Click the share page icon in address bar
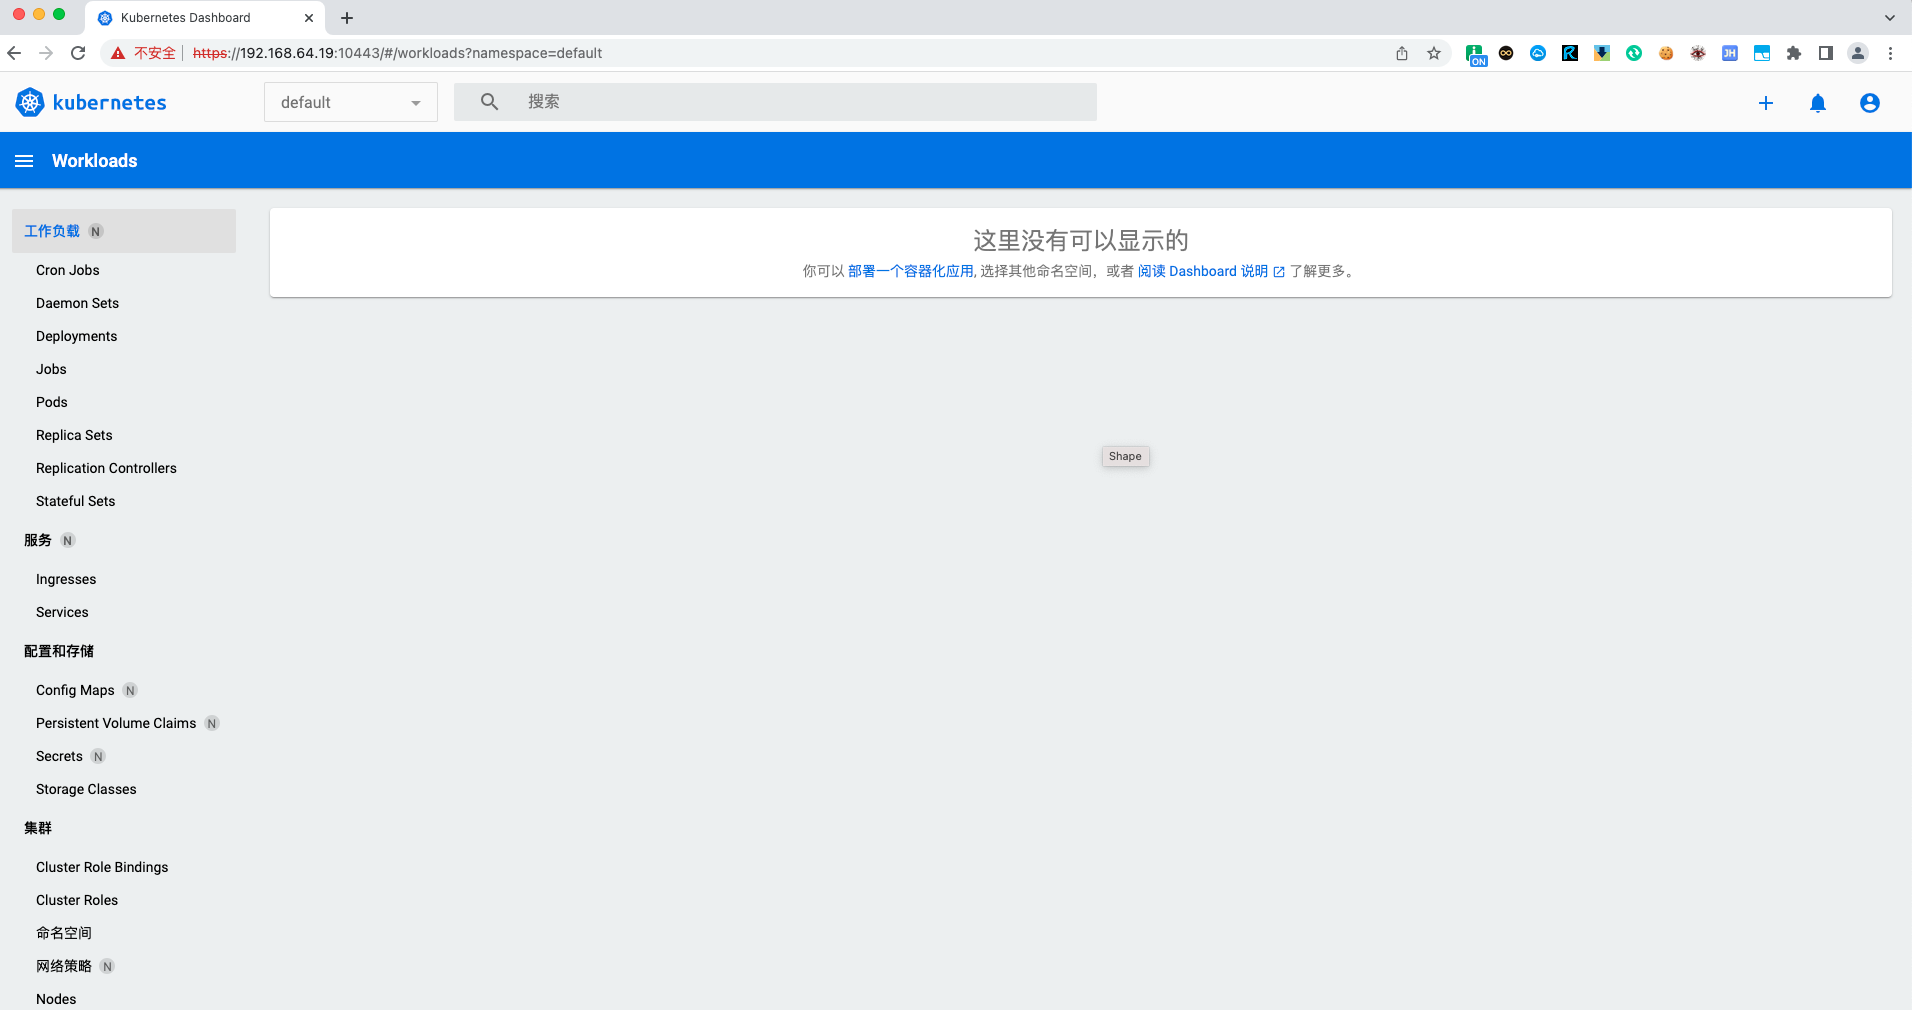1912x1010 pixels. (1402, 53)
